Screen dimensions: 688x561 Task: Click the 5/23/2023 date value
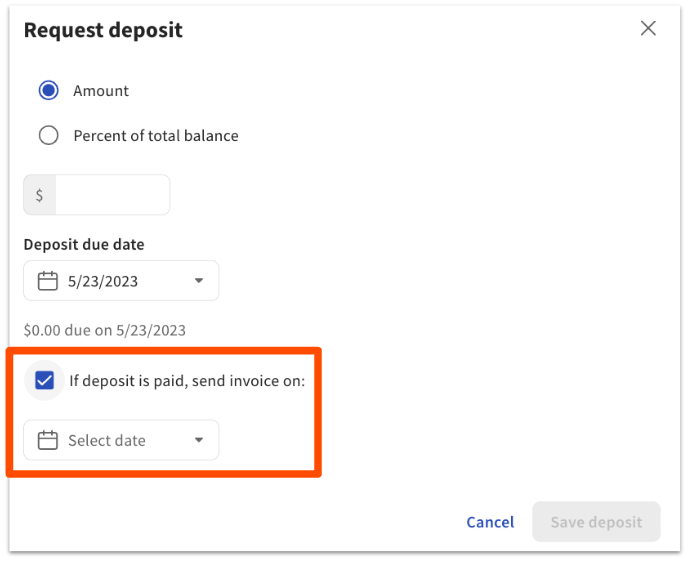point(103,281)
